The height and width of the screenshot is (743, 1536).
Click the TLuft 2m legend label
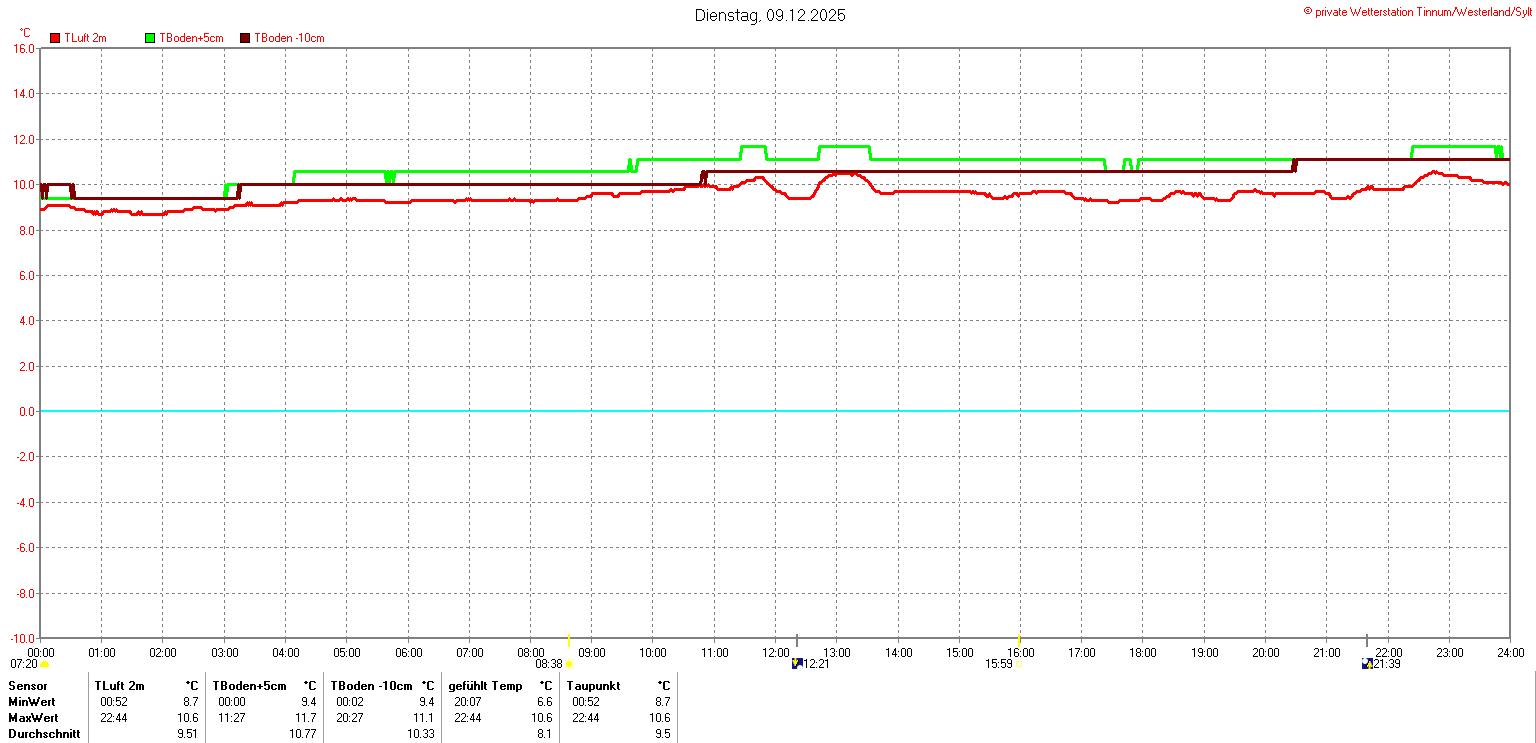[x=85, y=38]
